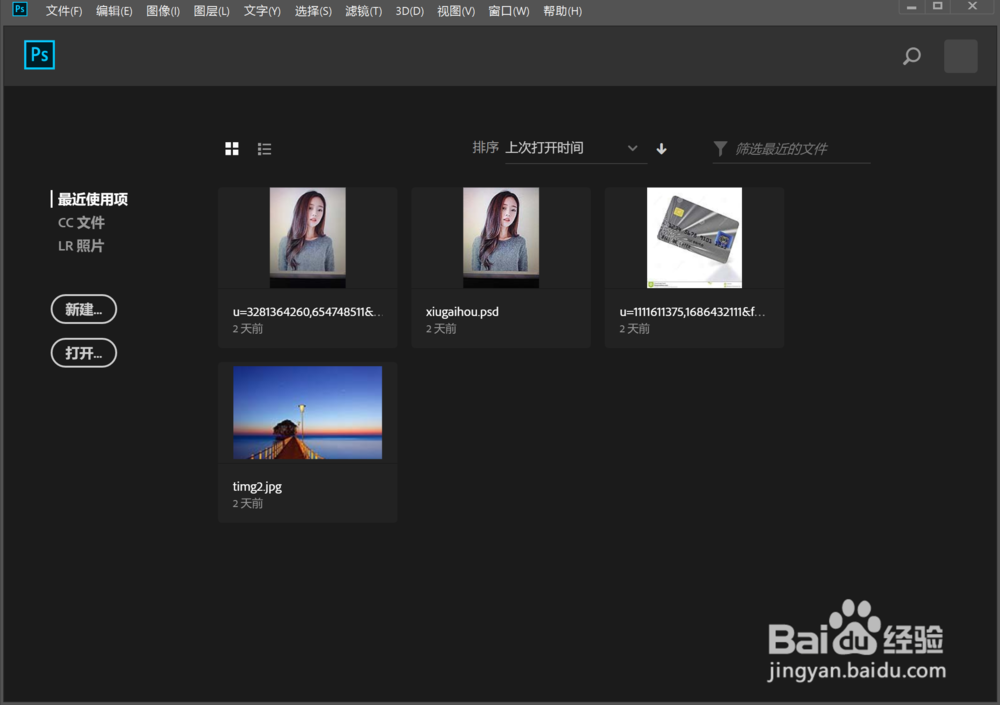Viewport: 1000px width, 705px height.
Task: Click the Ps logo on the home screen
Action: coord(39,55)
